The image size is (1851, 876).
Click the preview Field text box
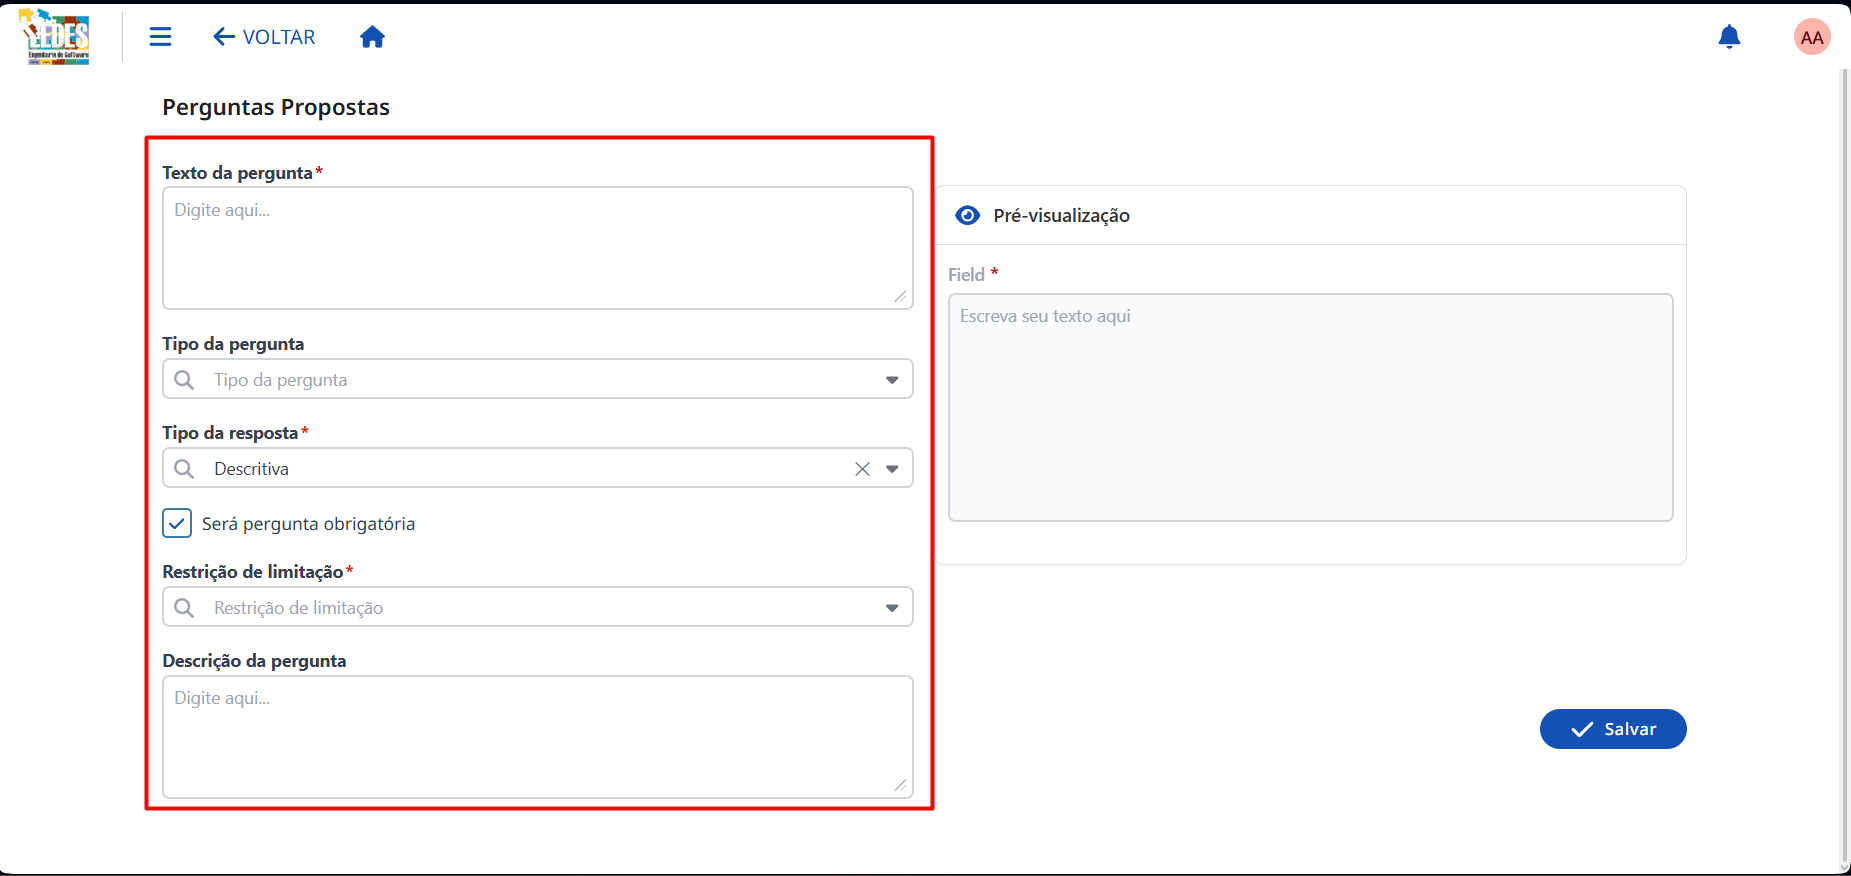pyautogui.click(x=1310, y=407)
